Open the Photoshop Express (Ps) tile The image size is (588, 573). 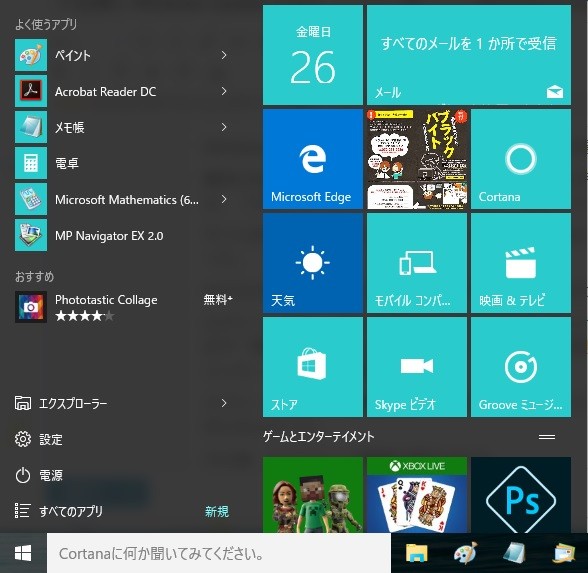(x=521, y=495)
